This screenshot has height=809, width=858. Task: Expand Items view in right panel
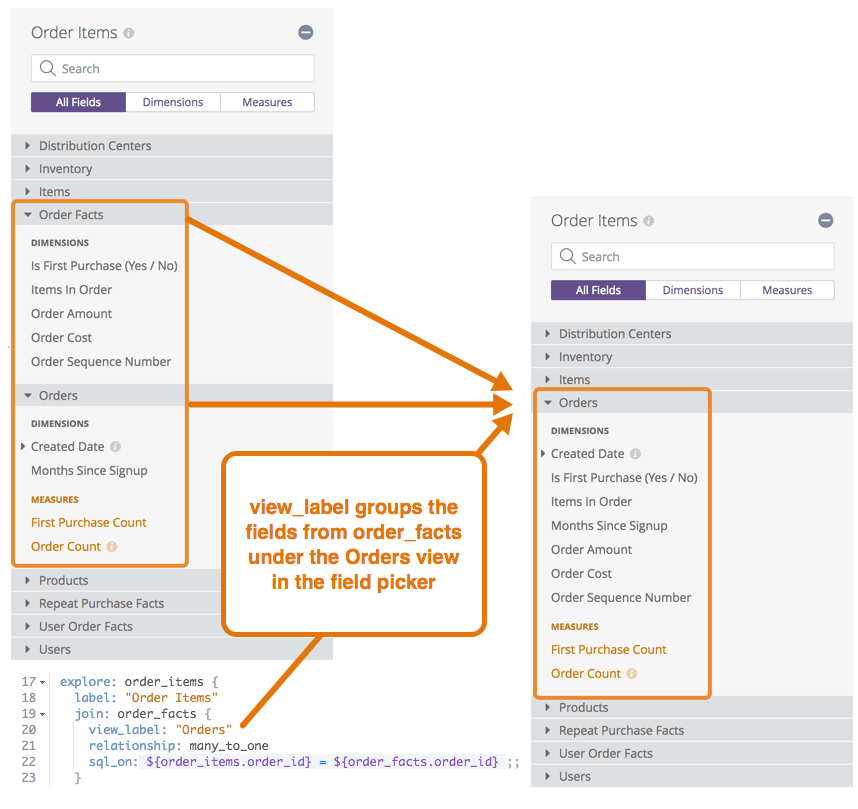692,379
